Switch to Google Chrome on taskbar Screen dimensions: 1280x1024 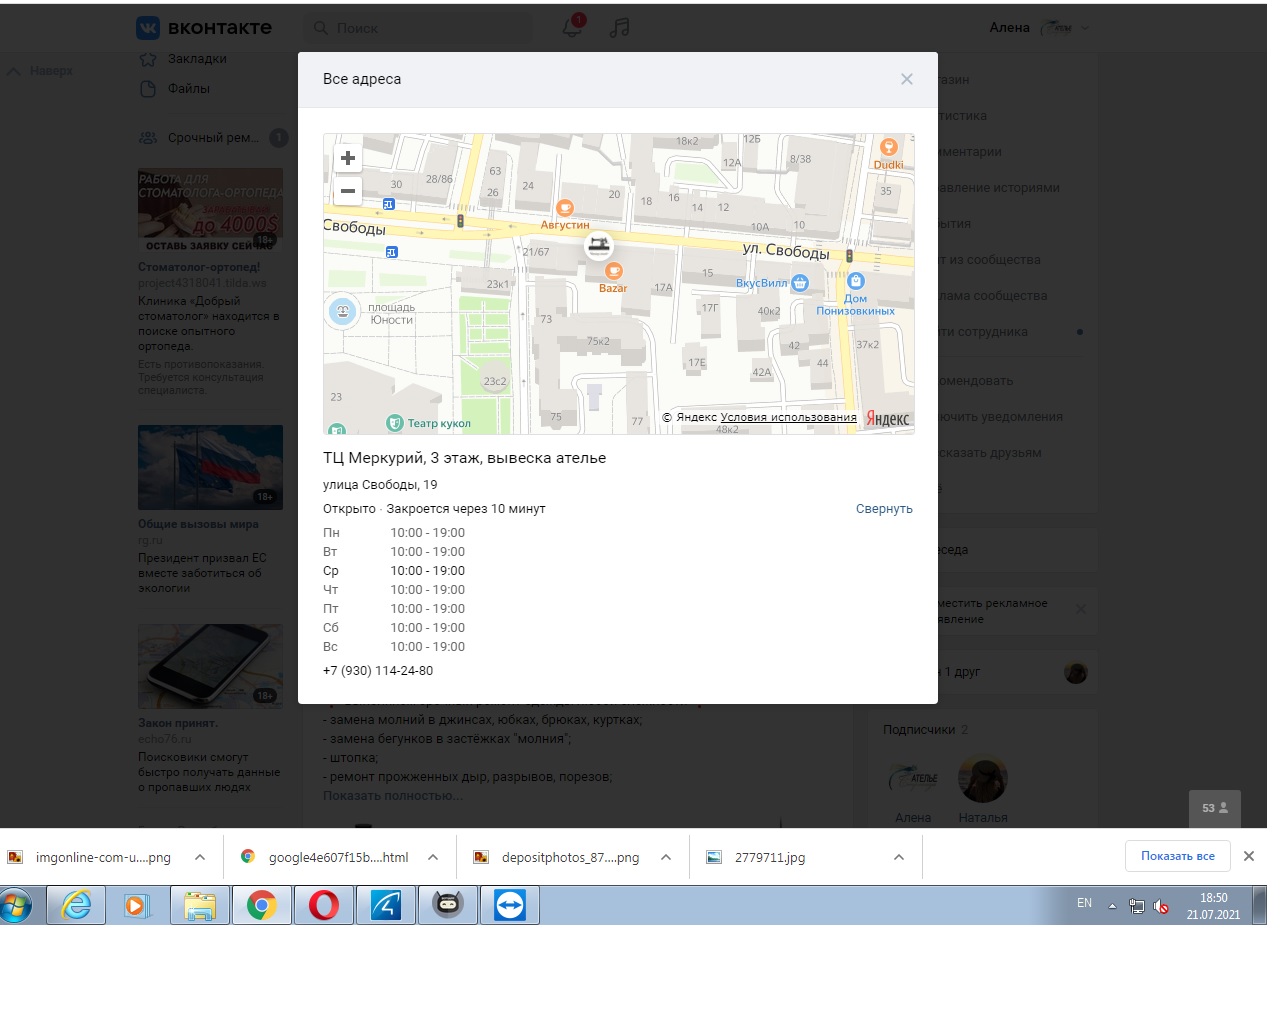[262, 906]
